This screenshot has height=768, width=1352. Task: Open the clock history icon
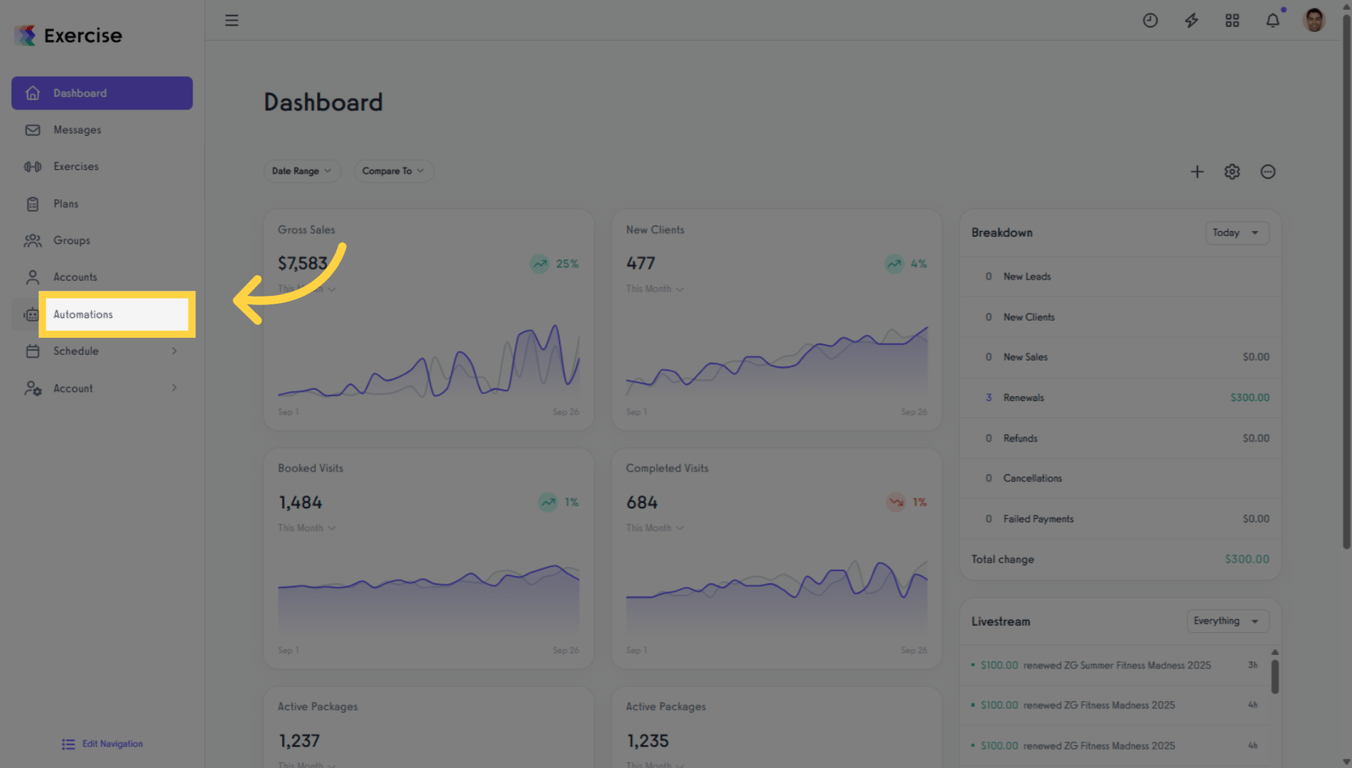click(x=1150, y=20)
